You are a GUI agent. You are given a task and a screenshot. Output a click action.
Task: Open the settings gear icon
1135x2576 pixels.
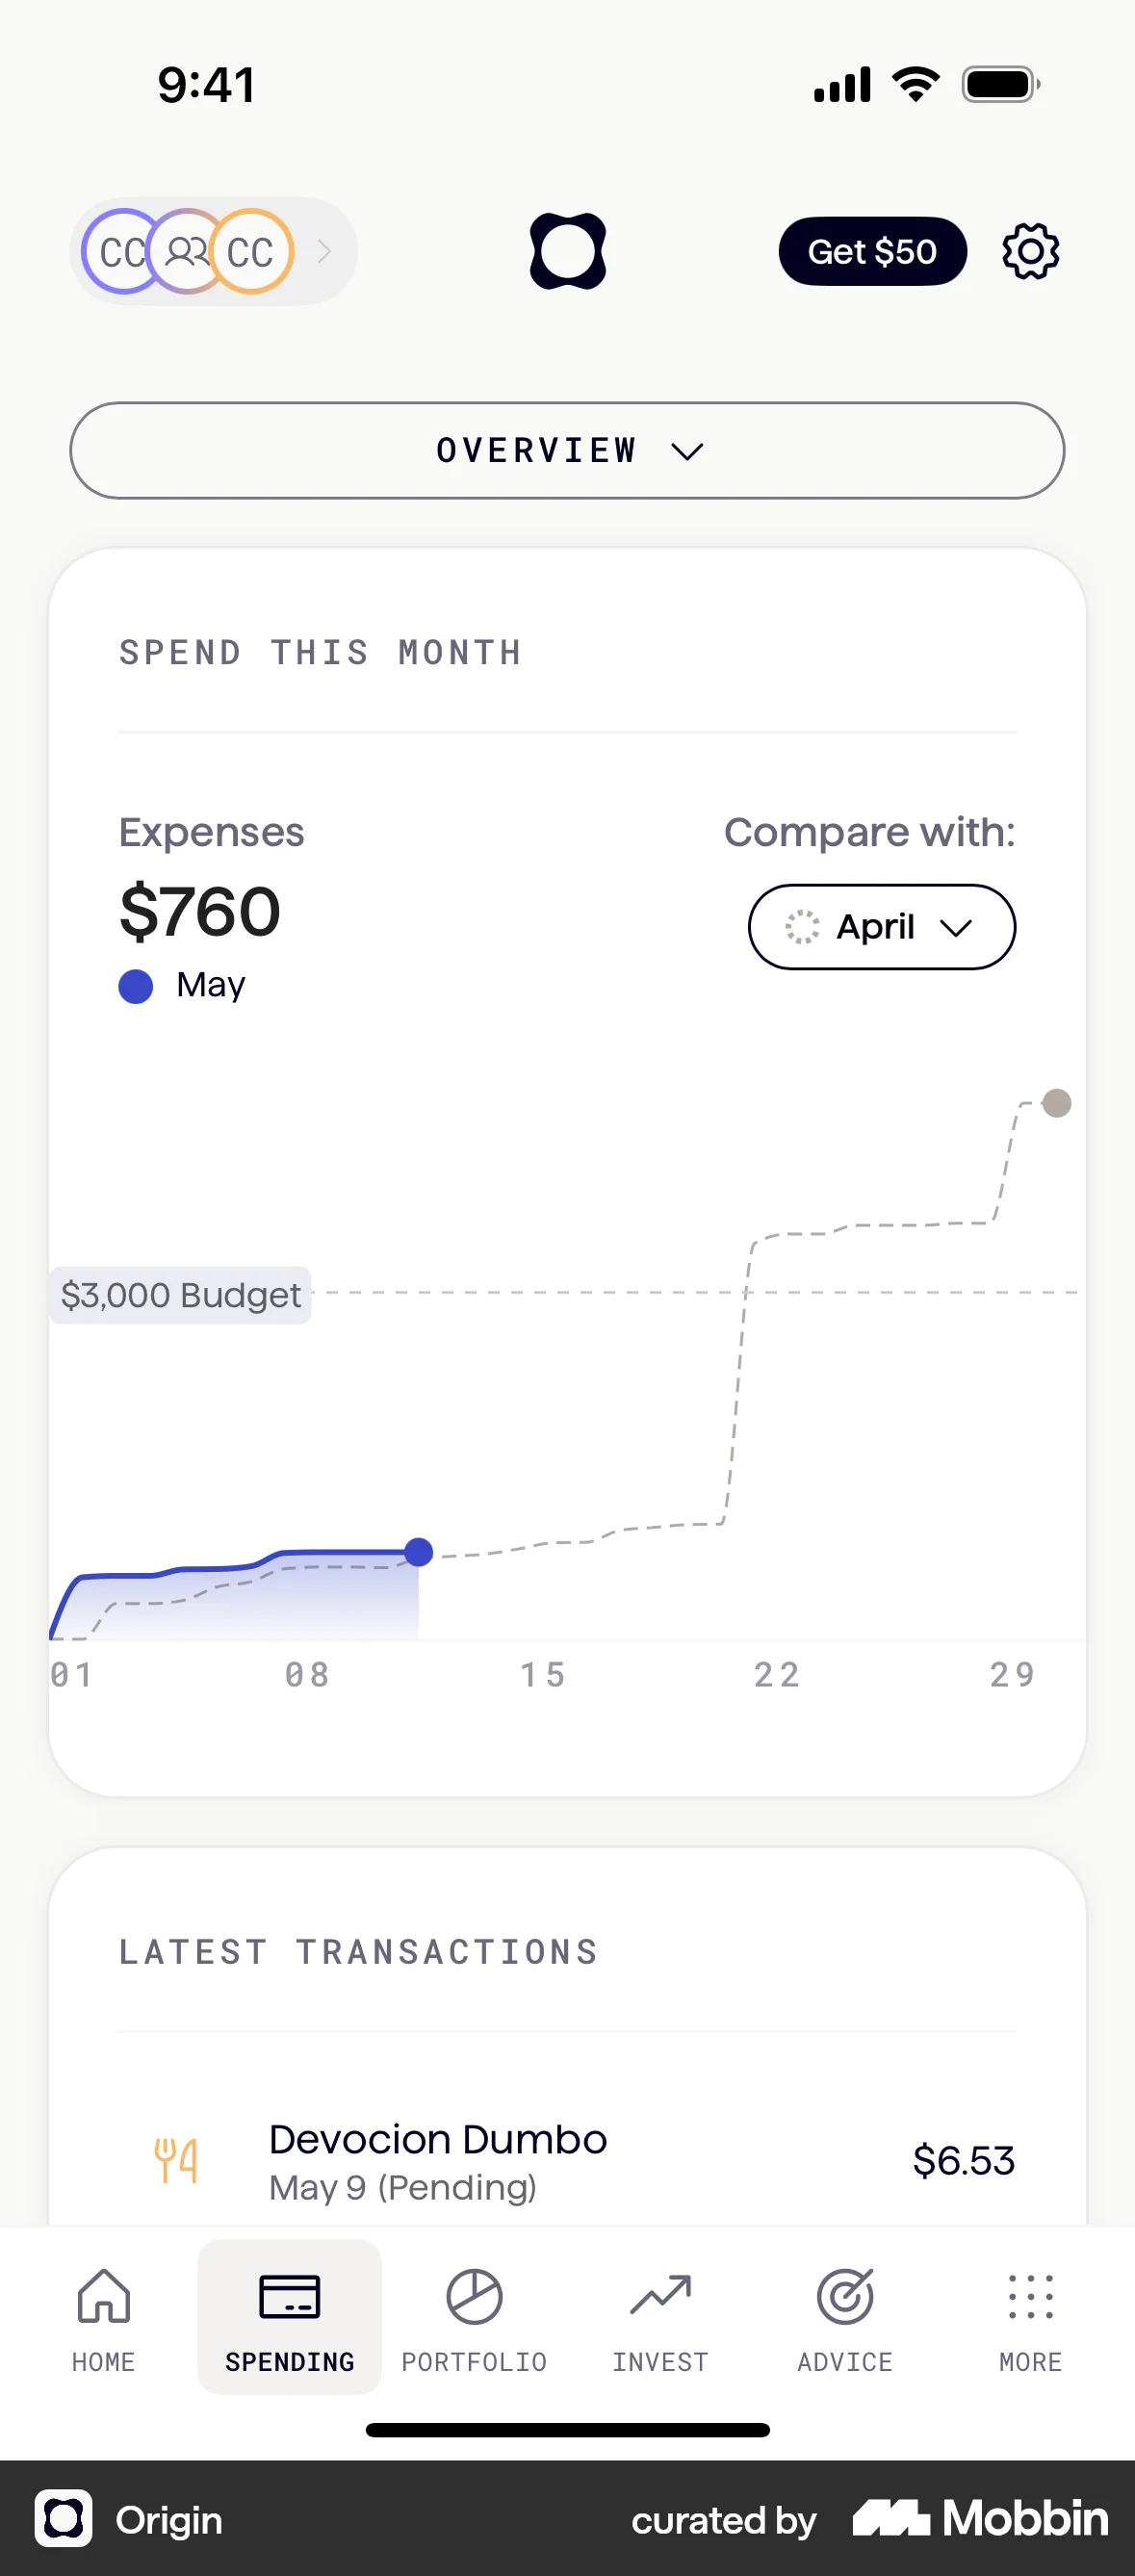click(x=1030, y=251)
